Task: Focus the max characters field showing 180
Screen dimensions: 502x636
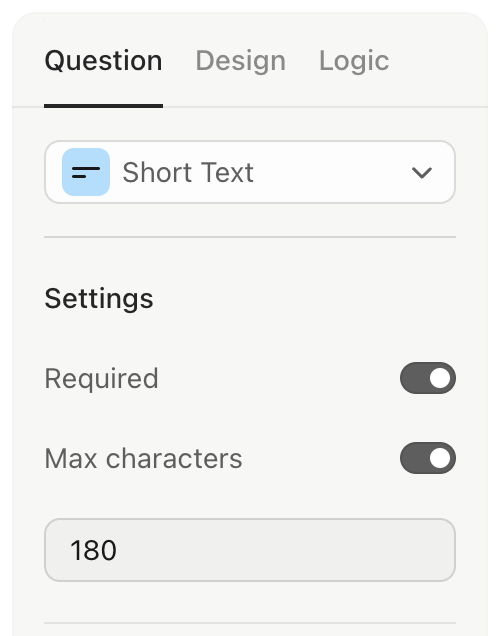Action: [x=250, y=550]
